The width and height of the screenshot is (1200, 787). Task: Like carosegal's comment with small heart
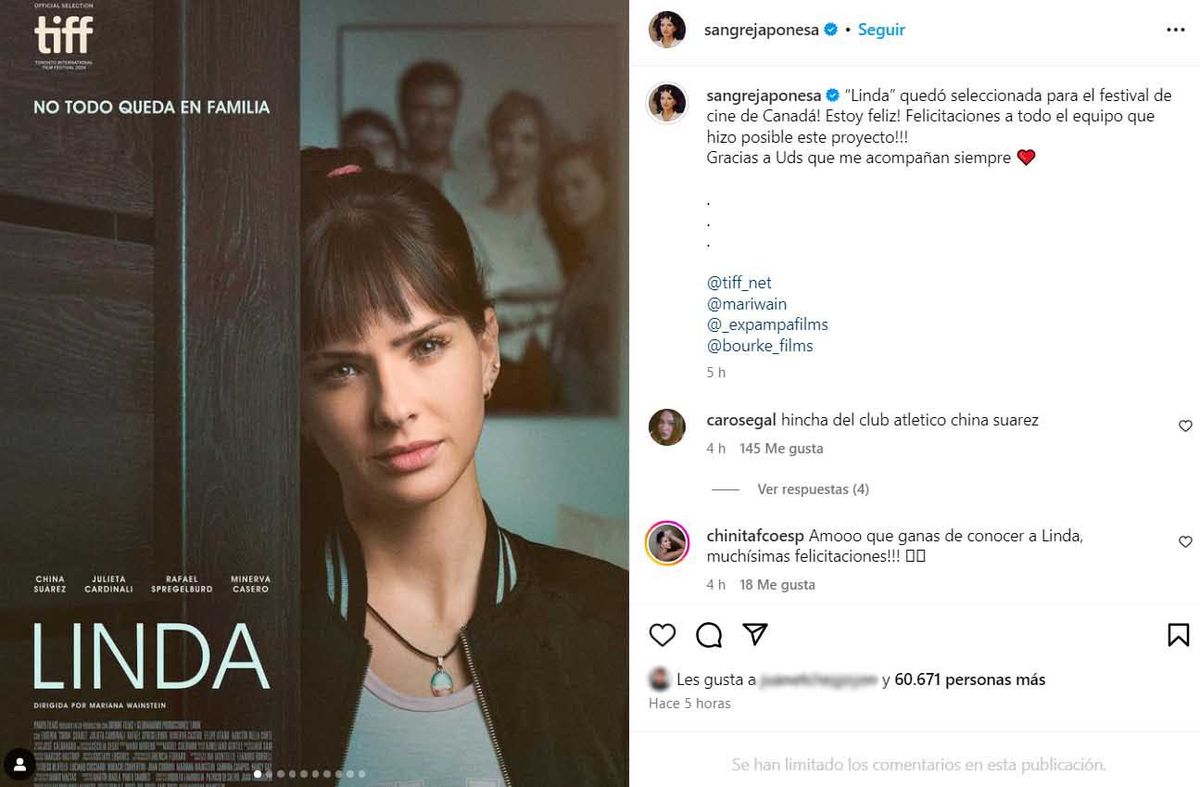pyautogui.click(x=1185, y=426)
